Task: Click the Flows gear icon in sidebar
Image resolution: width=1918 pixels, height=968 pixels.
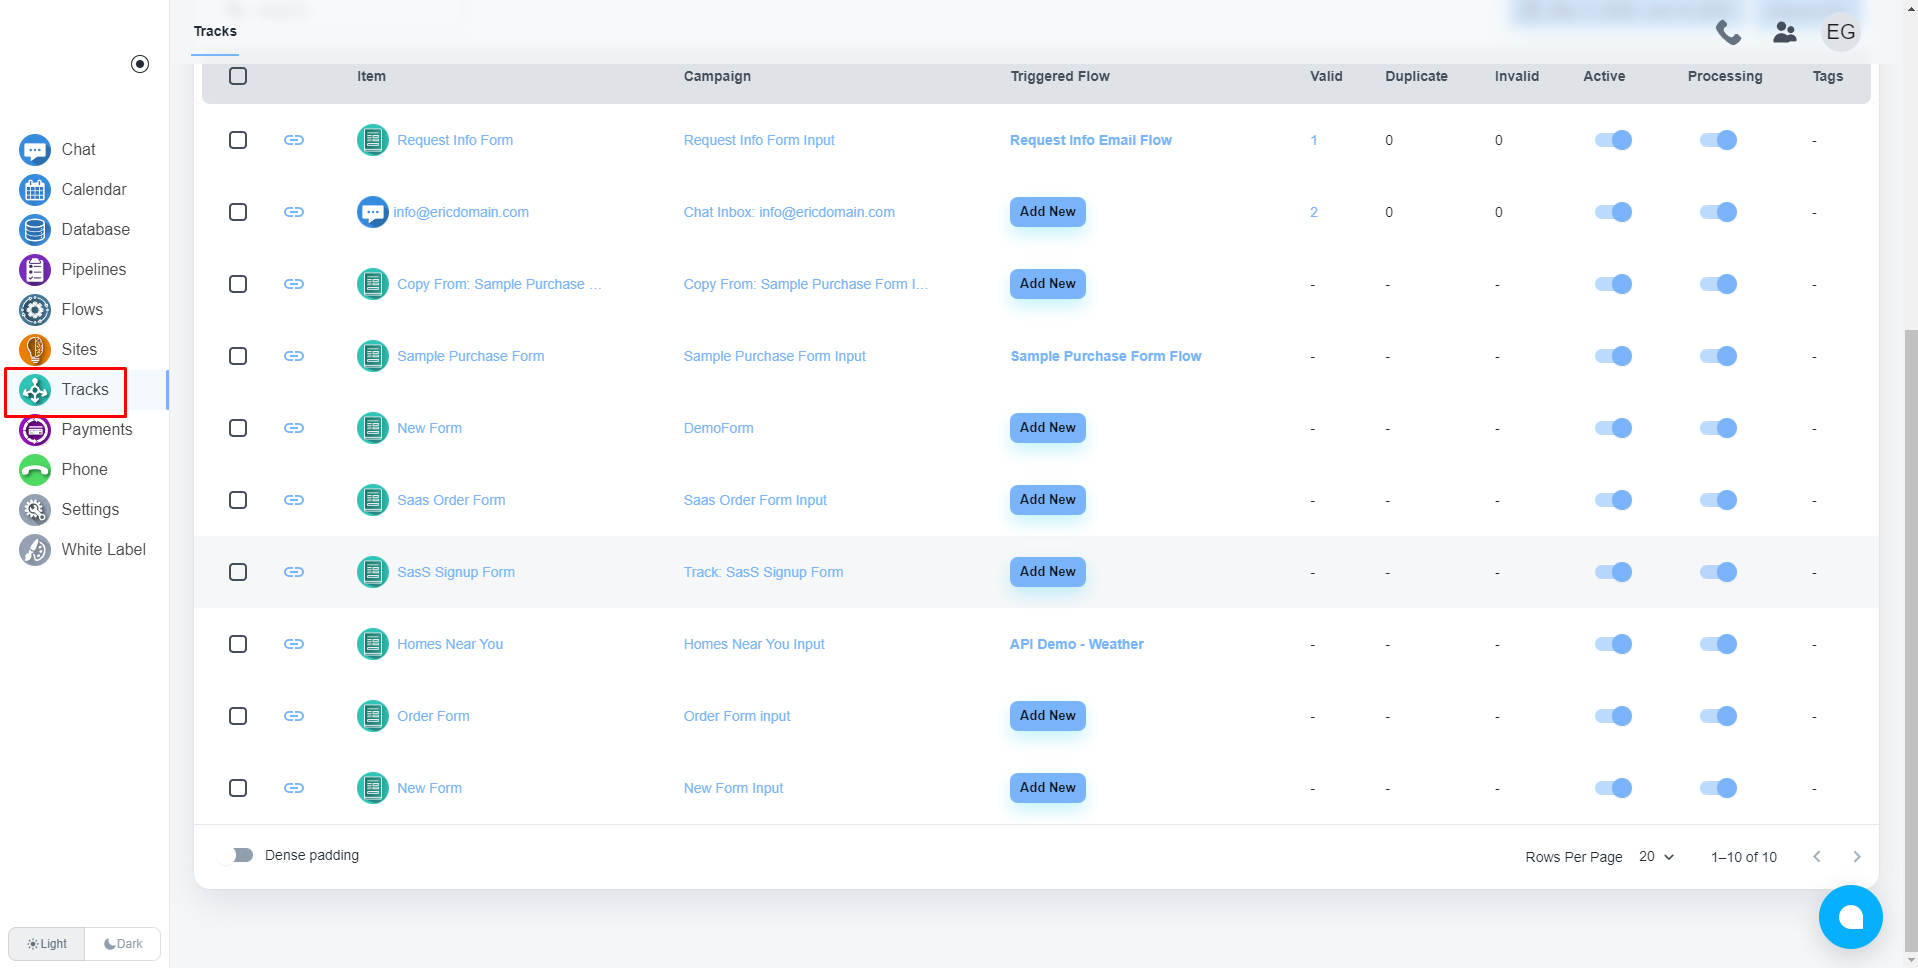Action: pyautogui.click(x=35, y=310)
